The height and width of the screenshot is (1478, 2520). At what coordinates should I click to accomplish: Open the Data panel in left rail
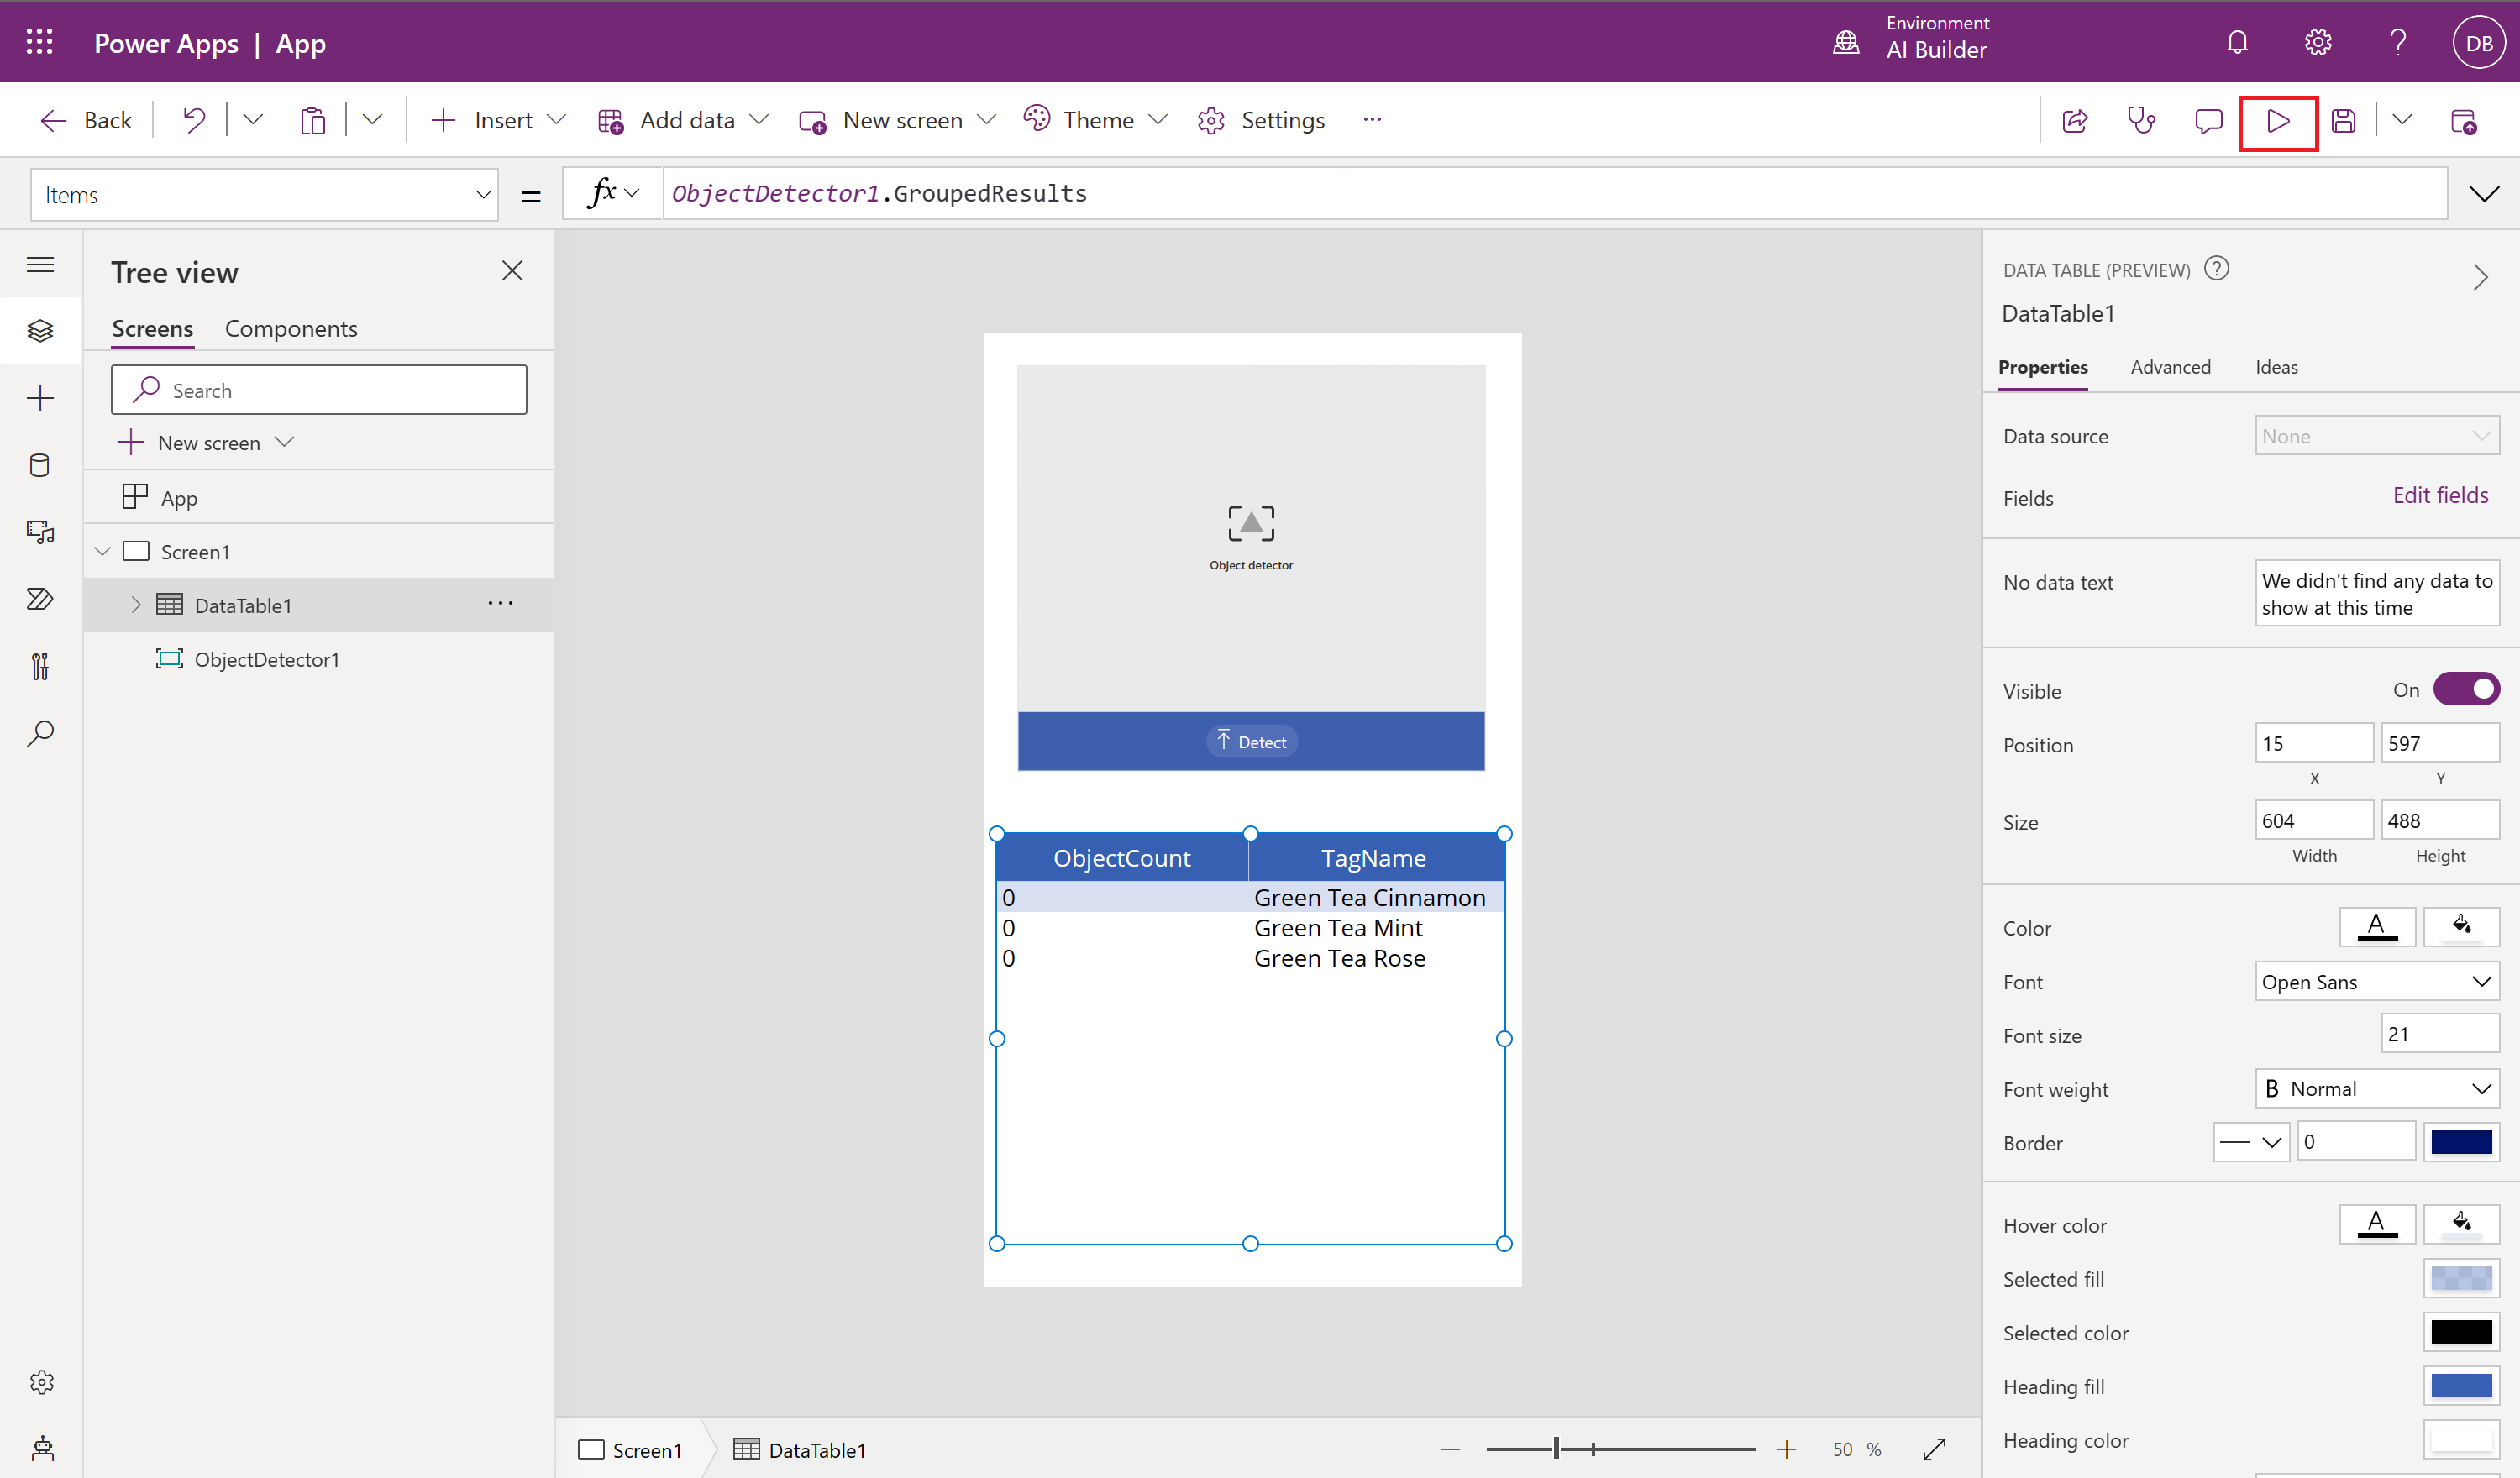click(40, 464)
